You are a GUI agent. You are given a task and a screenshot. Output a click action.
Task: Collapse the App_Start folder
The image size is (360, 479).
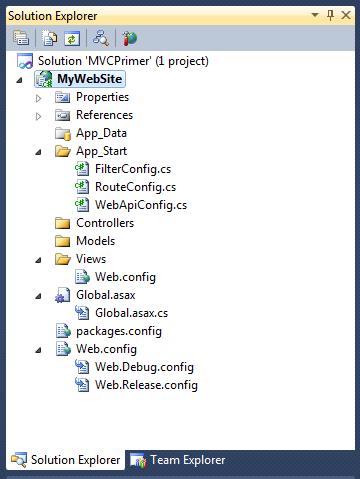coord(38,152)
